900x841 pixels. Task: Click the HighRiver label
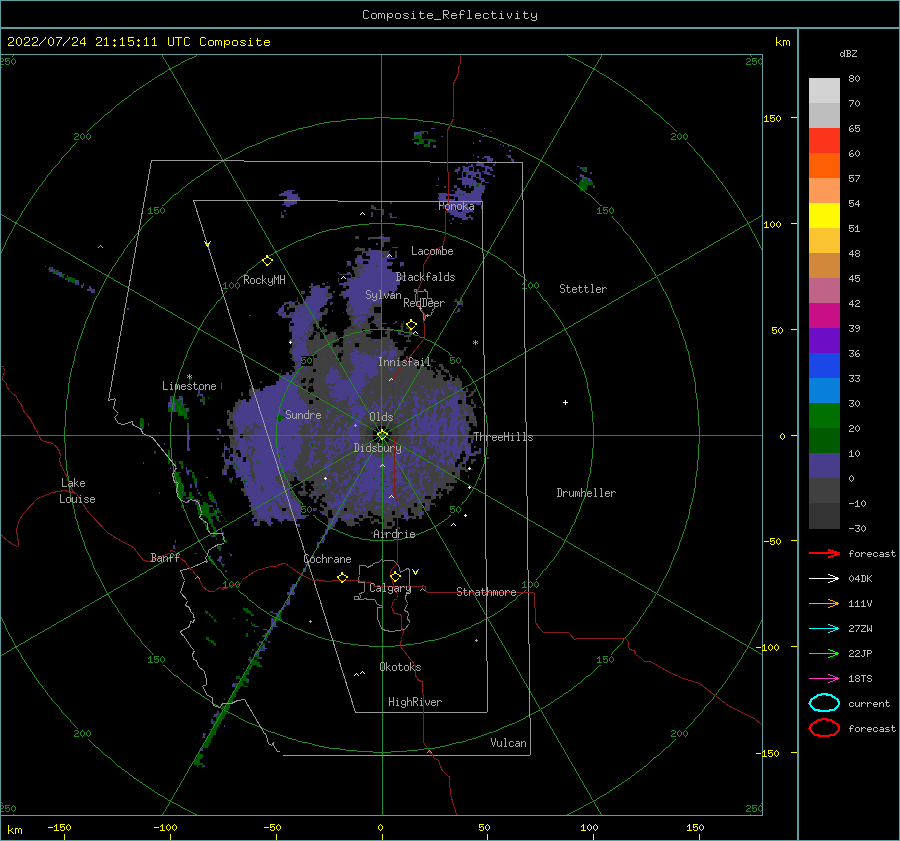click(415, 702)
